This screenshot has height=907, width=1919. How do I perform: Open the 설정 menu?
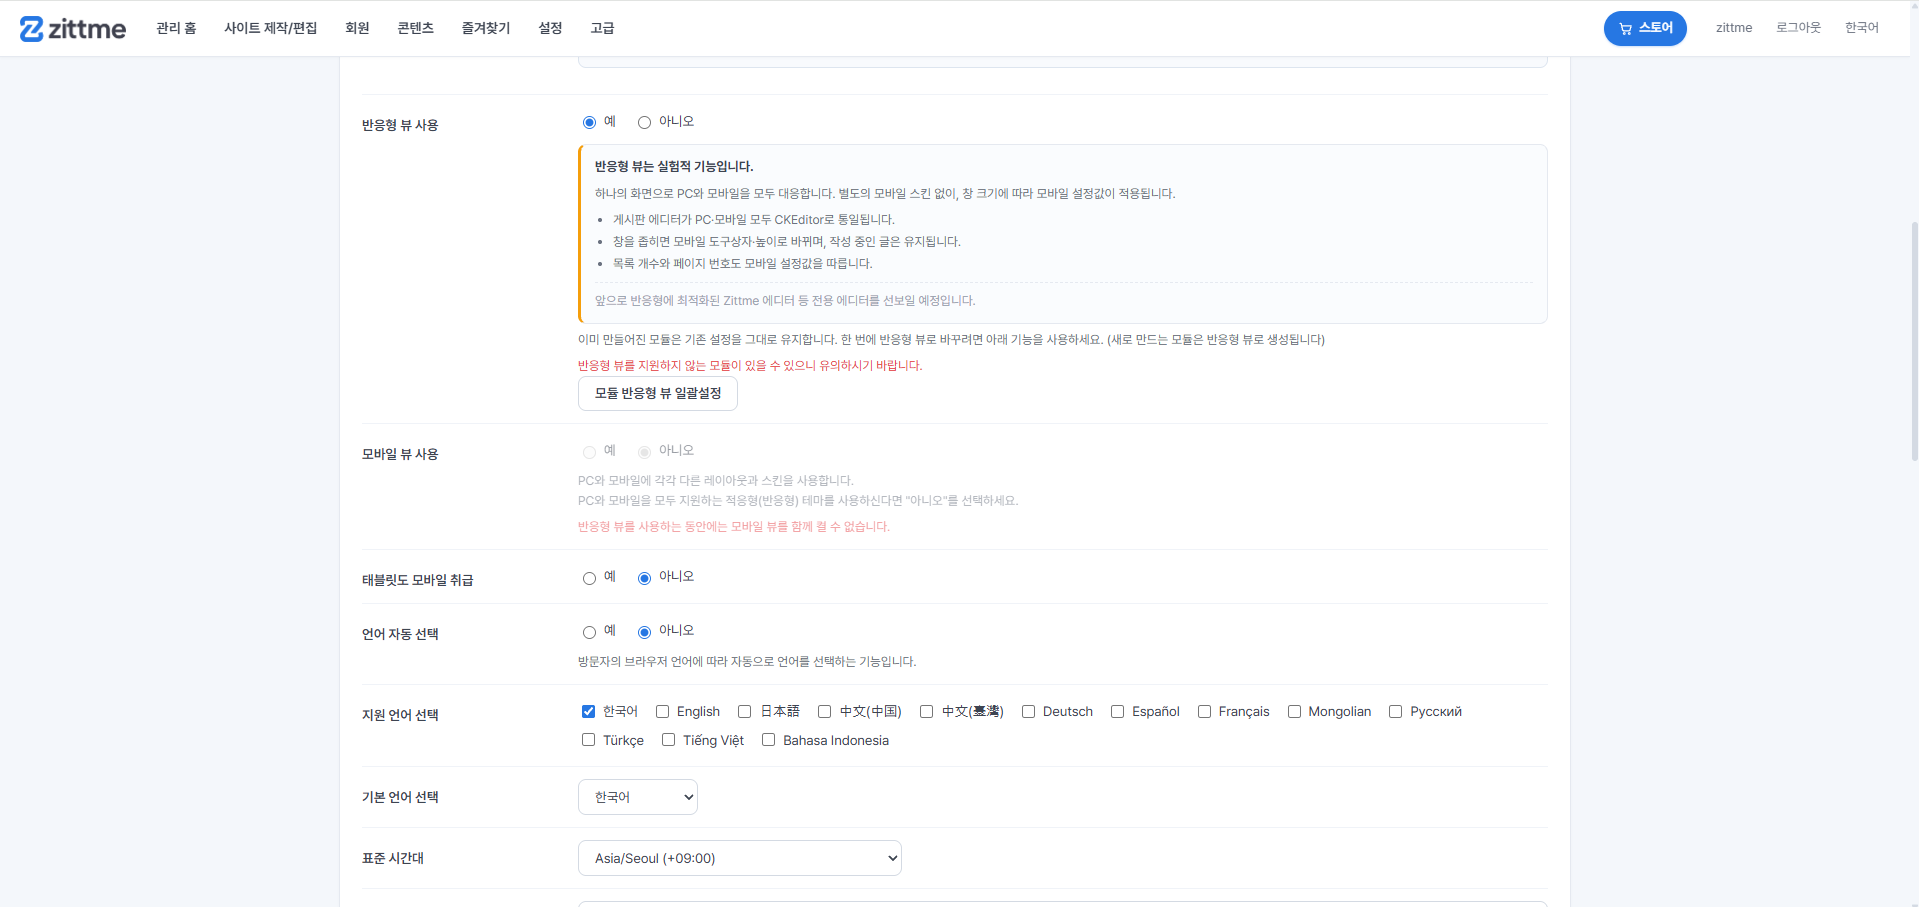(x=550, y=28)
